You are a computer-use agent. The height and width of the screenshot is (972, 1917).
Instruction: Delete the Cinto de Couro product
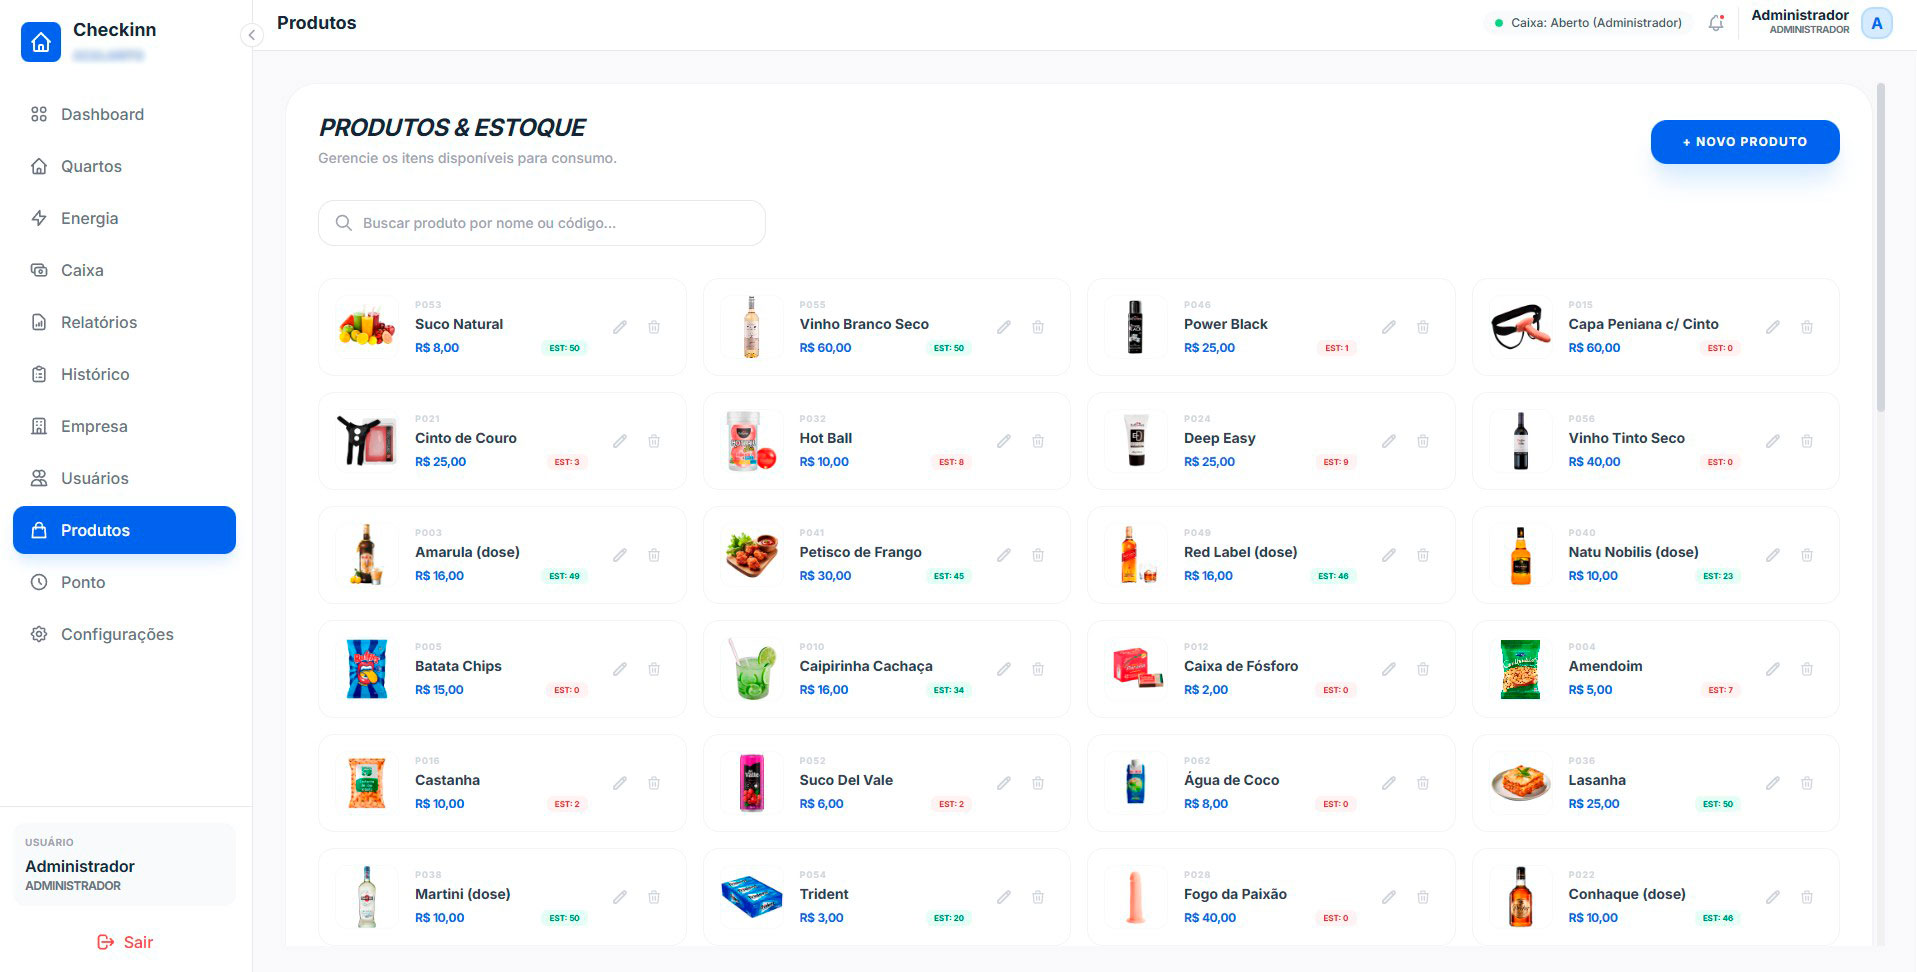coord(654,441)
